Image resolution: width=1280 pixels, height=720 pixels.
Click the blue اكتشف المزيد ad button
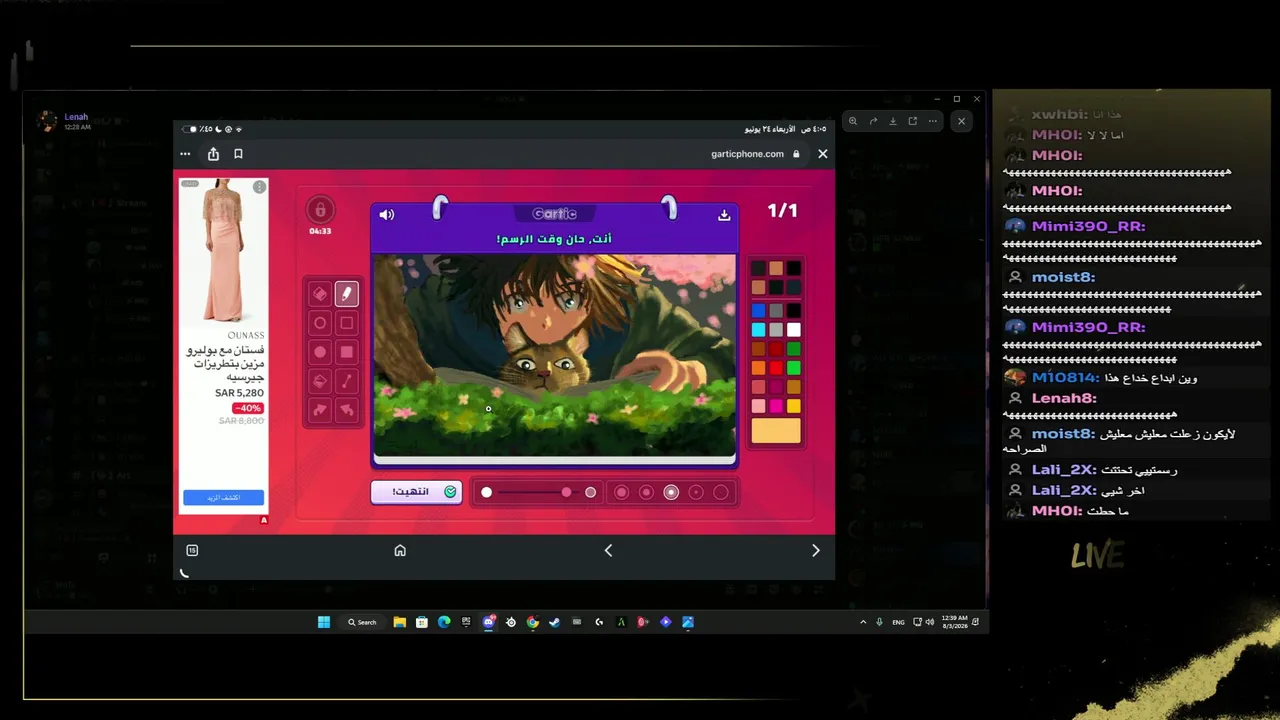(x=223, y=497)
